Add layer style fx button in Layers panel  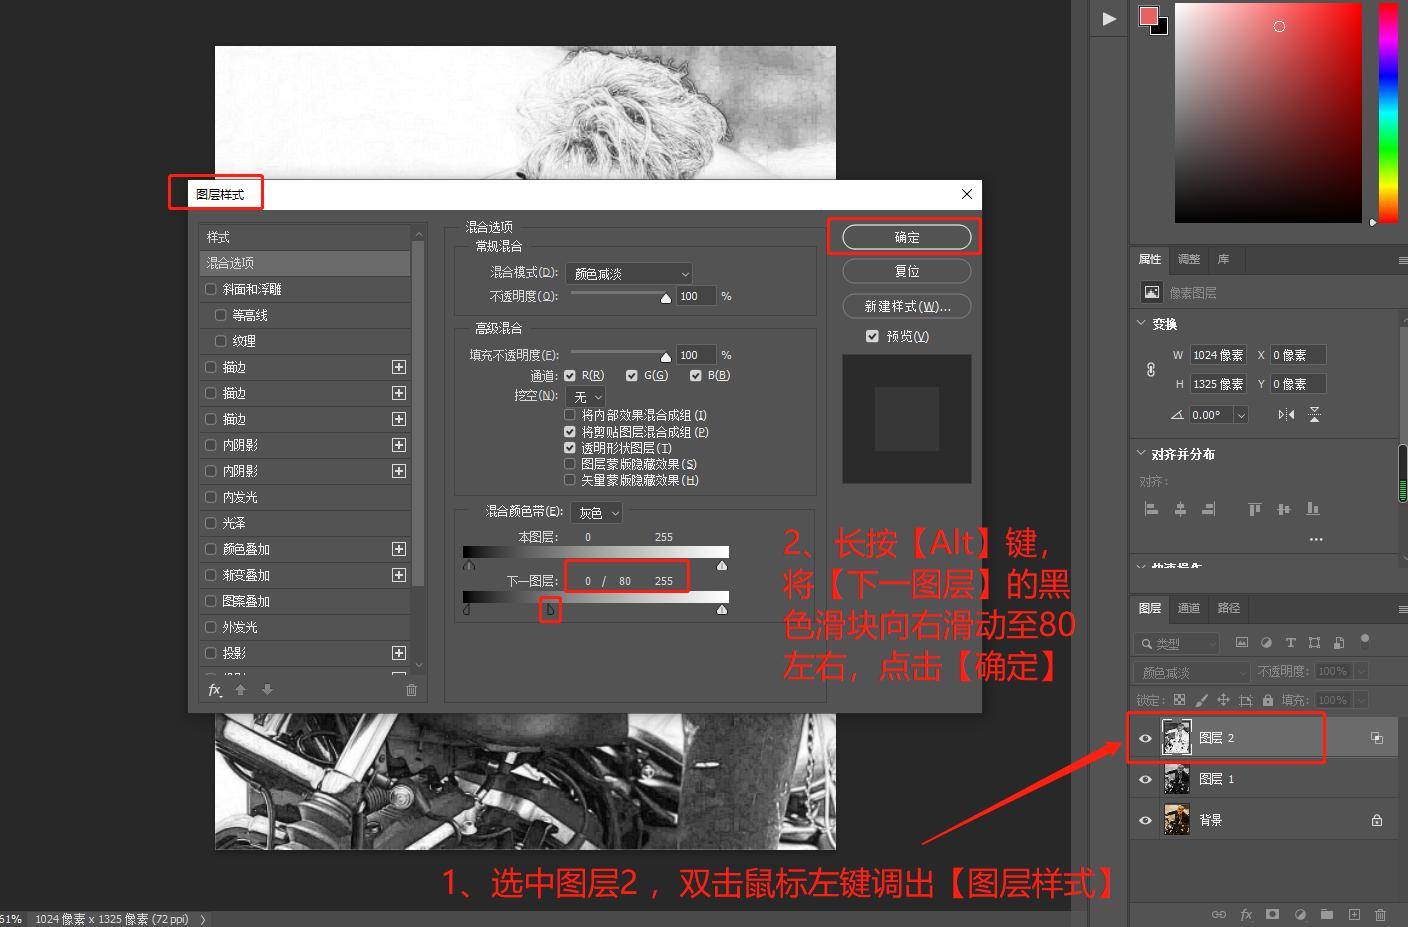[1246, 914]
